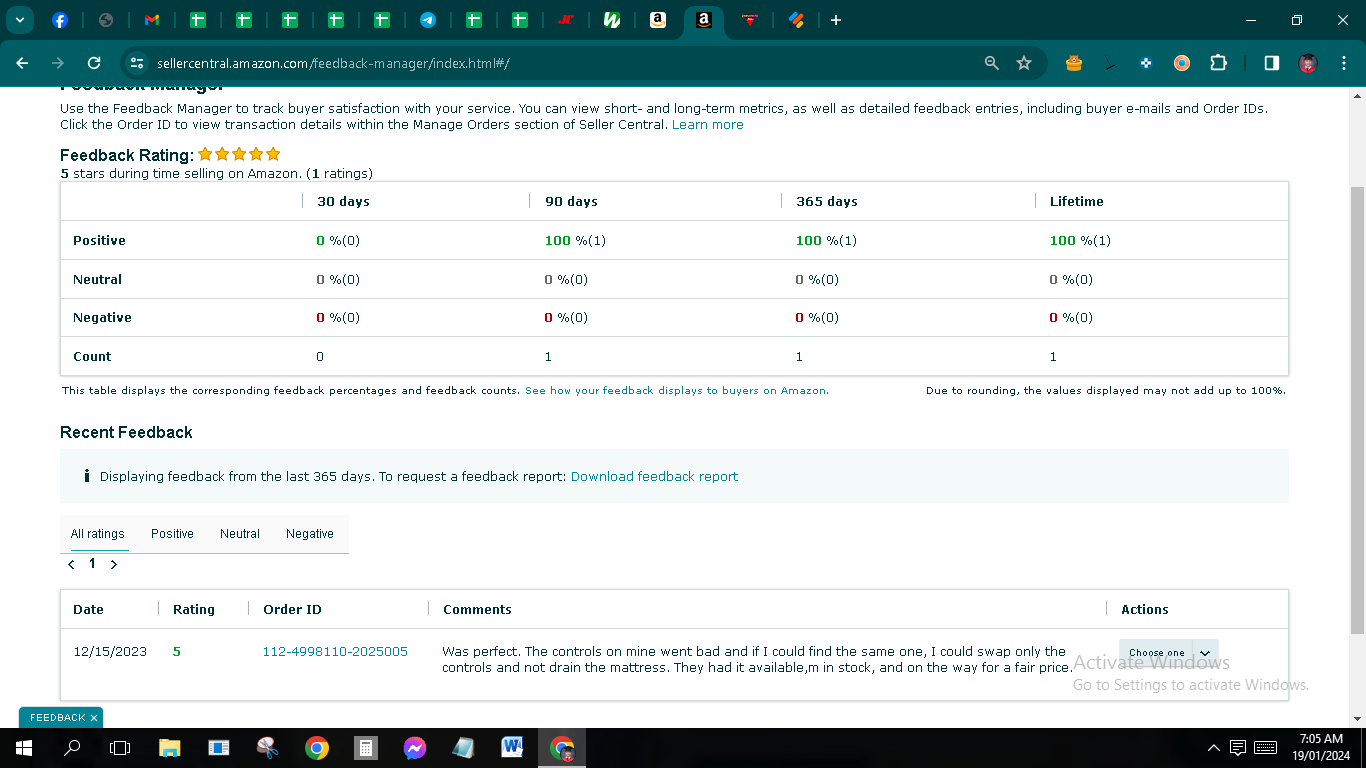Click the Date column header

pos(88,609)
